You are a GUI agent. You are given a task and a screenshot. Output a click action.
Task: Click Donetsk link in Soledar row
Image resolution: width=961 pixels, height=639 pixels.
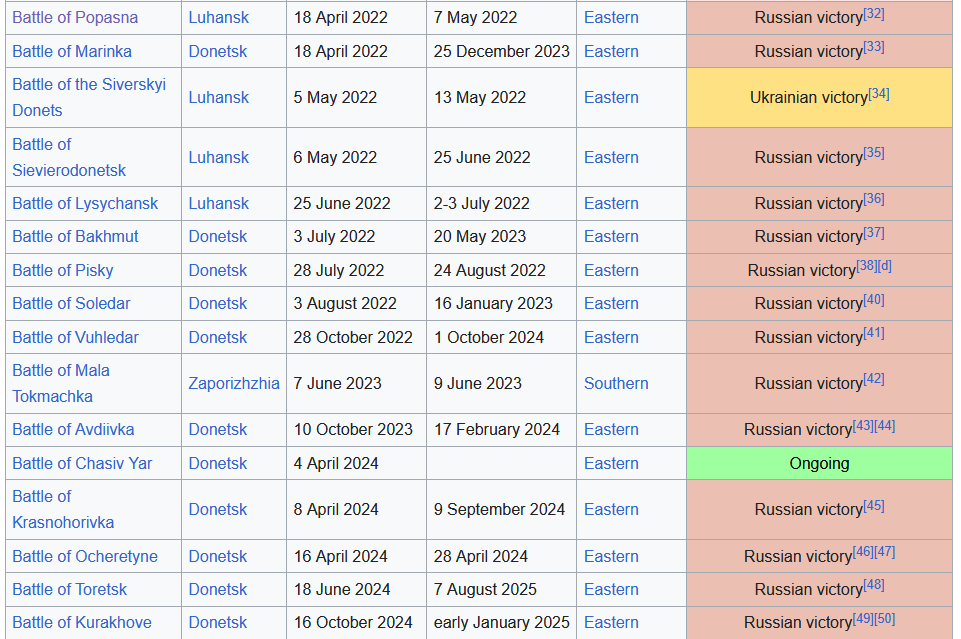(218, 303)
